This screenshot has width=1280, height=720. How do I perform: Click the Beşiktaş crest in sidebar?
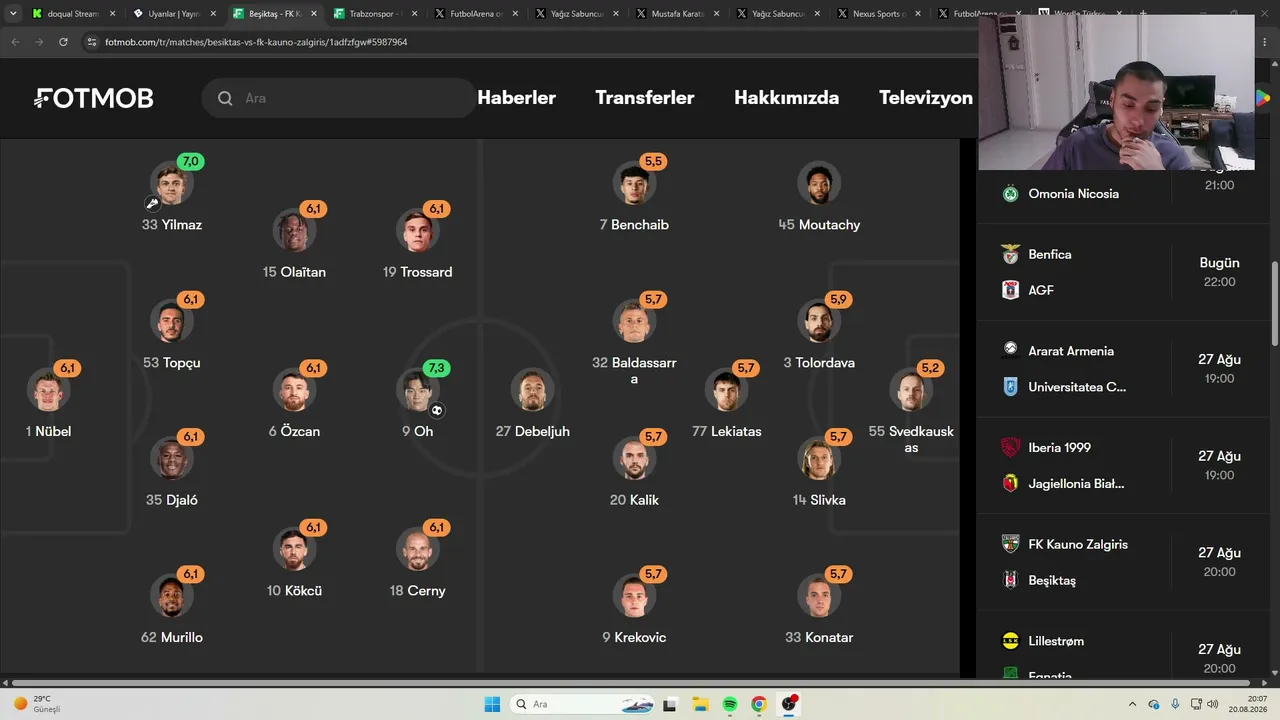coord(1010,580)
